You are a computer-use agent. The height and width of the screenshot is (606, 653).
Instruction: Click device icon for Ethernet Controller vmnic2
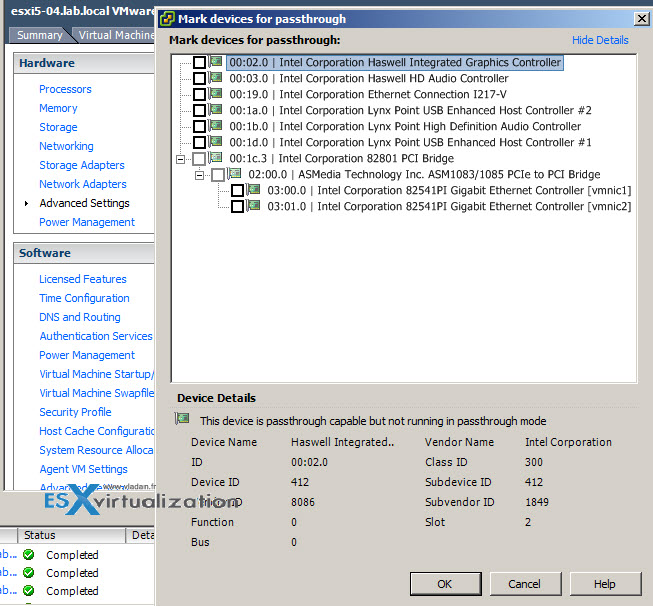(254, 205)
